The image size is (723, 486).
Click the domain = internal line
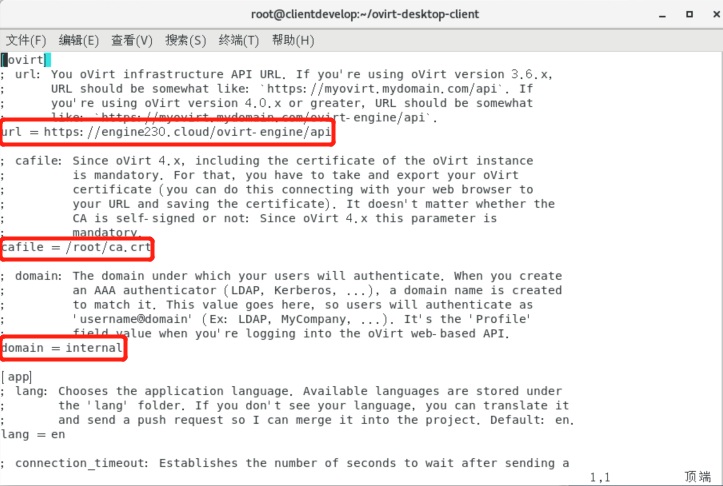pos(62,348)
